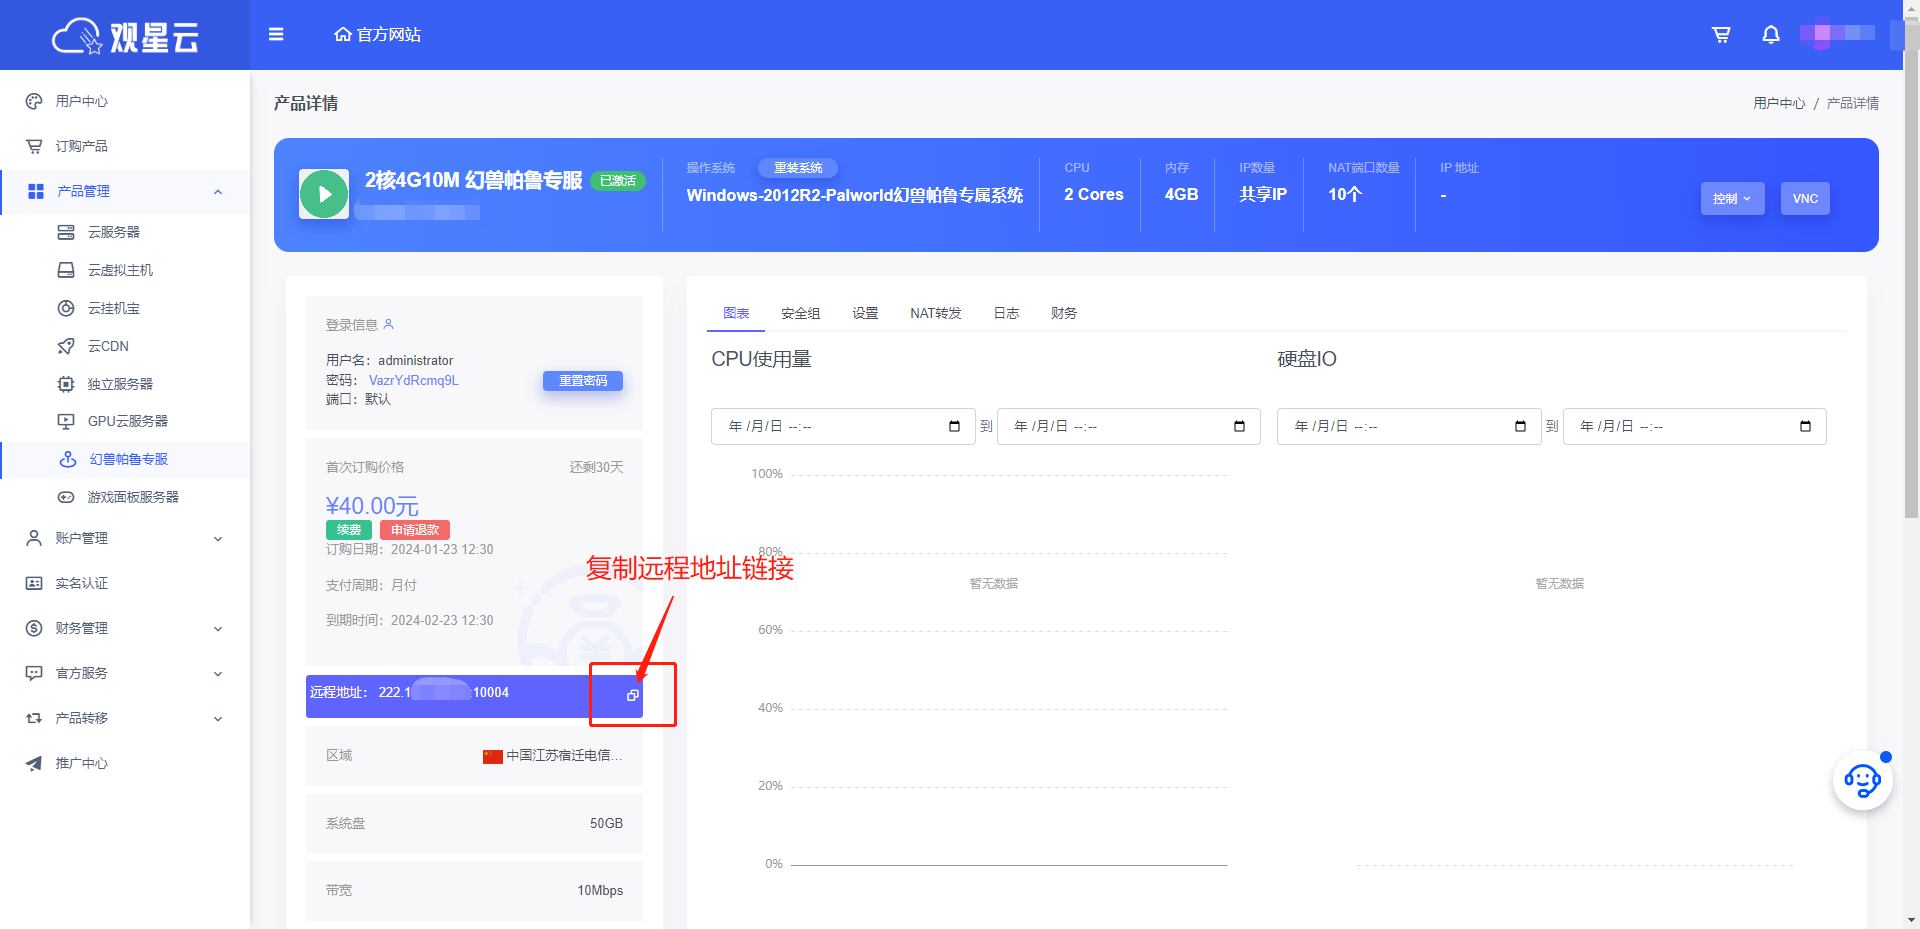This screenshot has width=1920, height=929.
Task: Click the ¥40.00元 price text
Action: pos(372,506)
